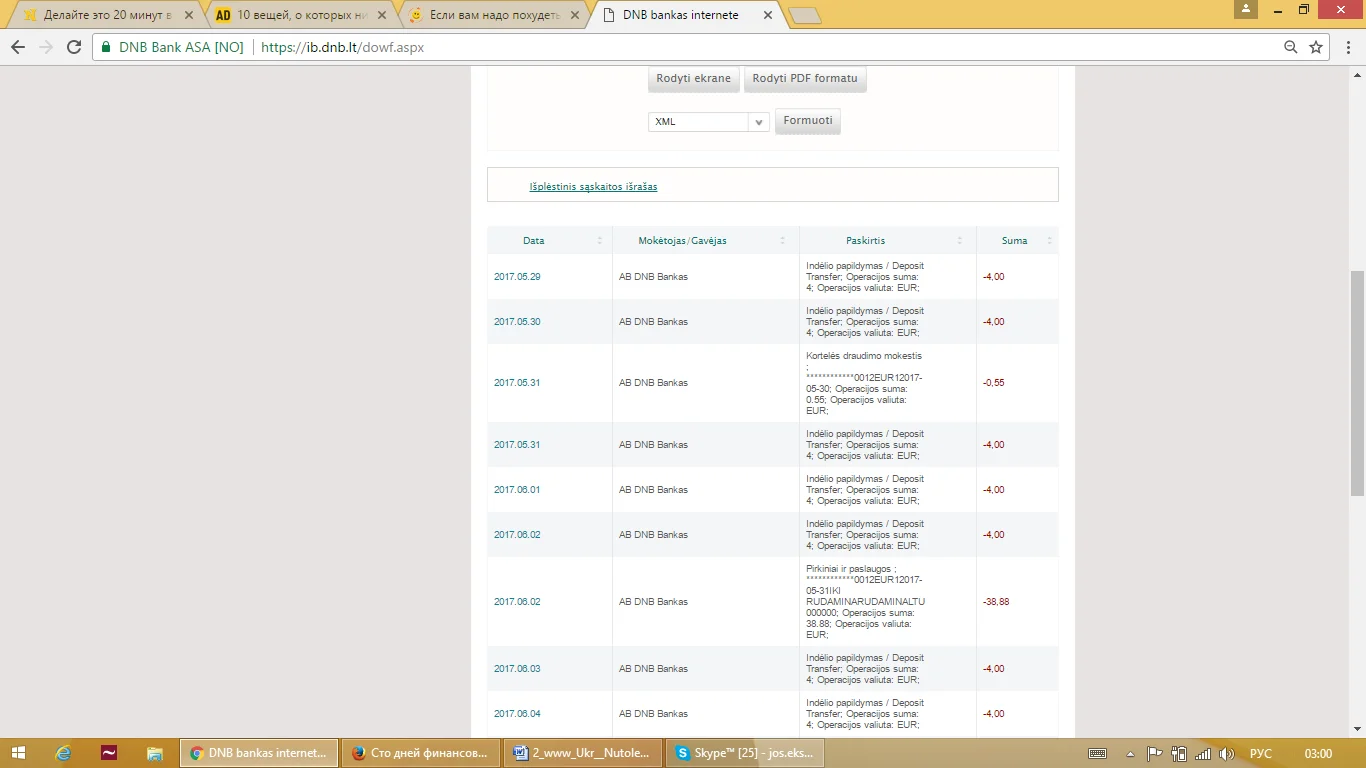The image size is (1366, 768).
Task: Reload the DNB bank page
Action: coord(74,47)
